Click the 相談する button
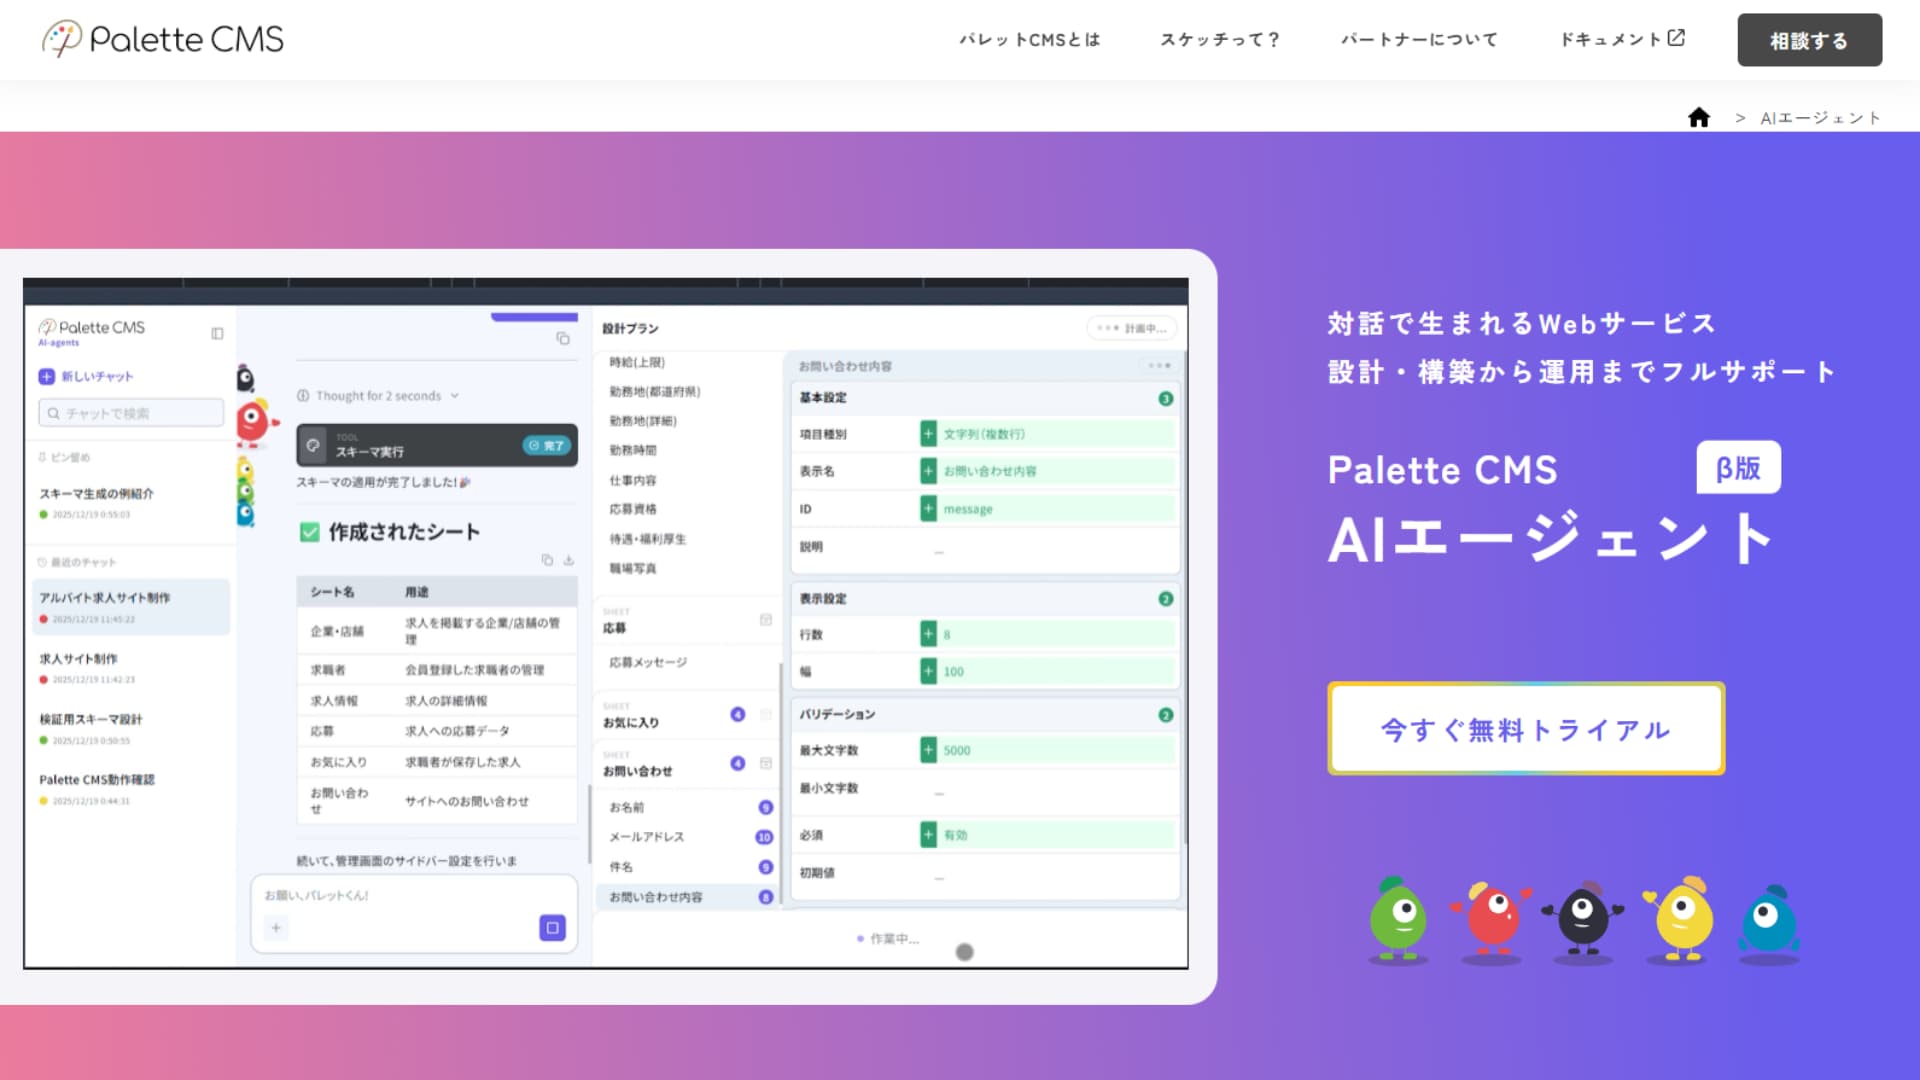 [1808, 40]
